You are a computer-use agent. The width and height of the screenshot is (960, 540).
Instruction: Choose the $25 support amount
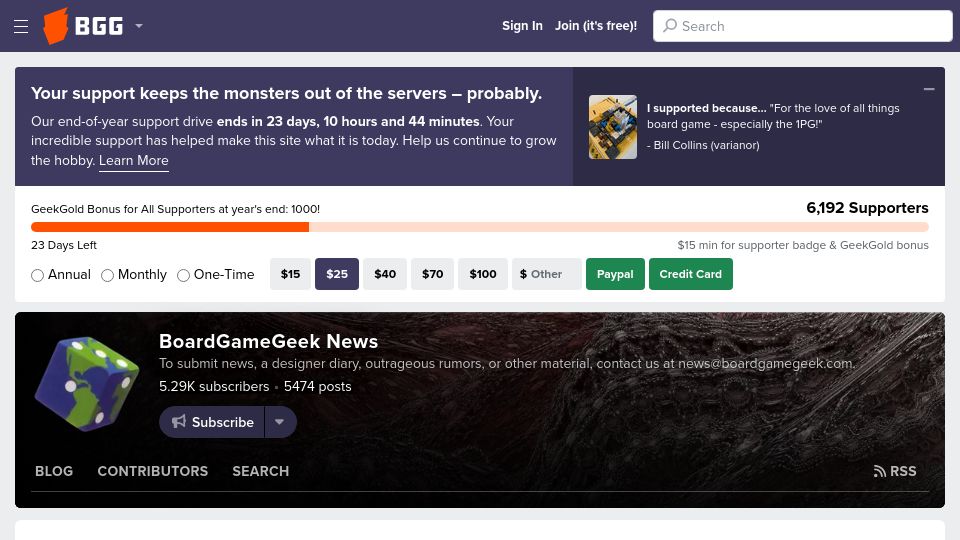(337, 274)
